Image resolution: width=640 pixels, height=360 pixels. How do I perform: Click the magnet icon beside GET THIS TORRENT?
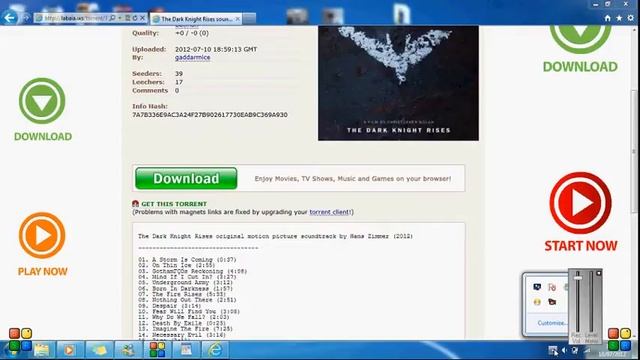(136, 204)
